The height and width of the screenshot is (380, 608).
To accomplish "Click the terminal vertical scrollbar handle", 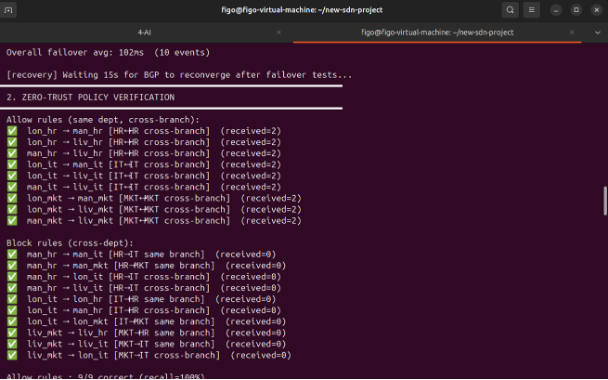I will (605, 201).
